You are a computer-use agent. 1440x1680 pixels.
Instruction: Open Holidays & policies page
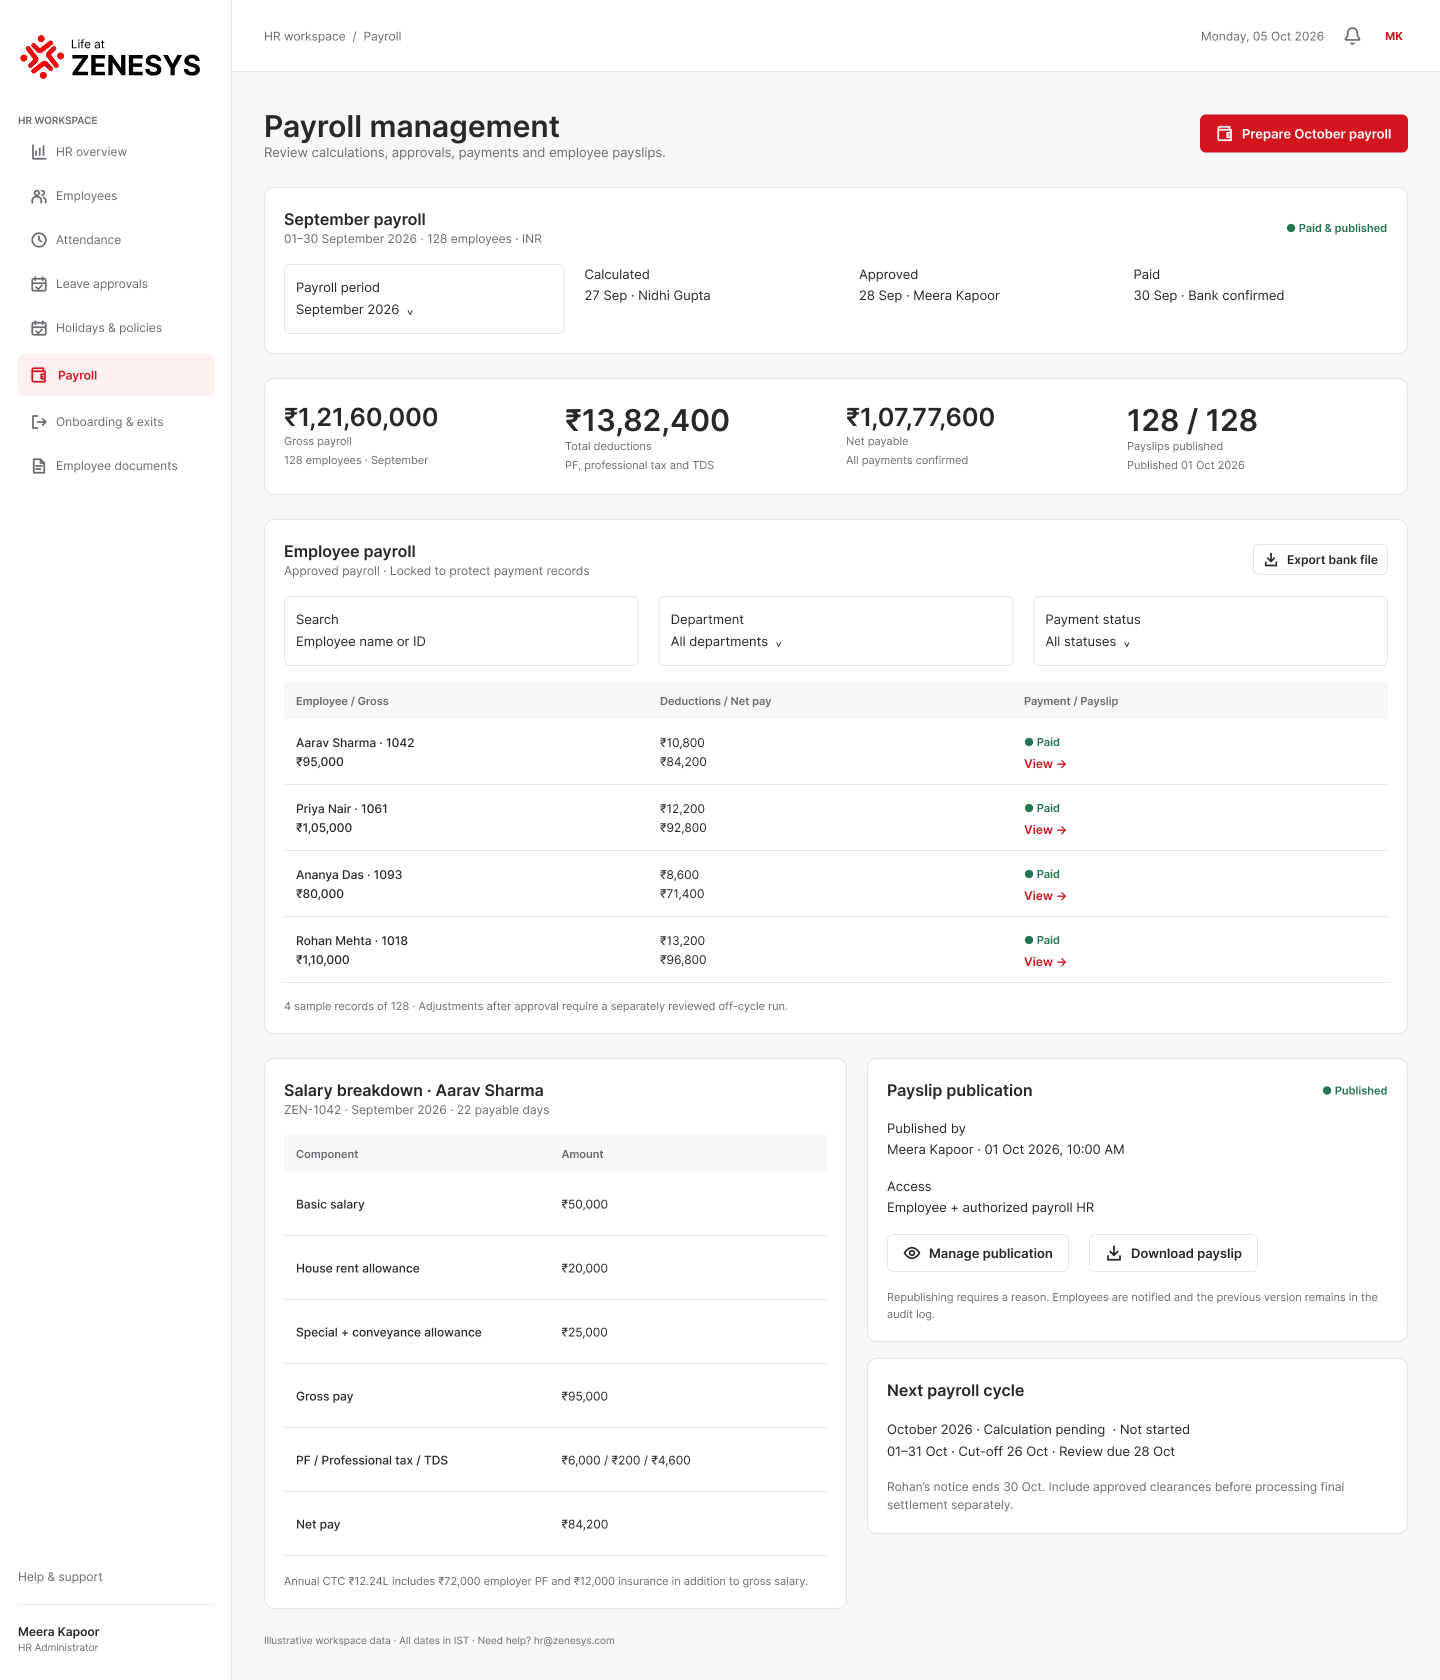point(116,328)
